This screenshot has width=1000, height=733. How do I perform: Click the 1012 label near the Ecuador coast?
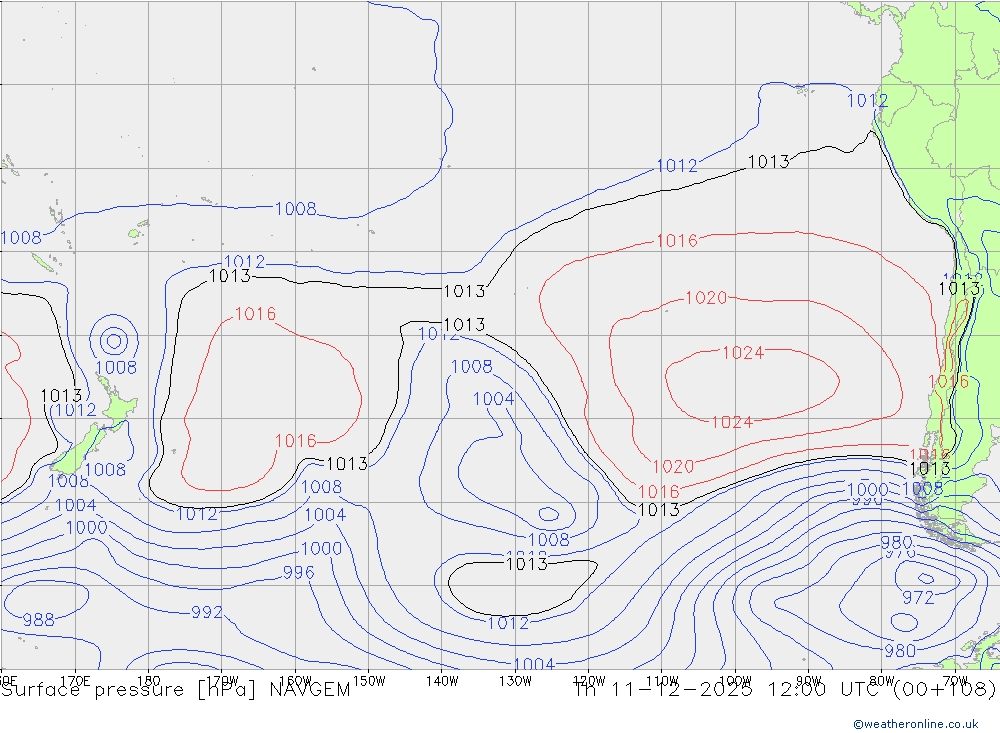[x=867, y=101]
